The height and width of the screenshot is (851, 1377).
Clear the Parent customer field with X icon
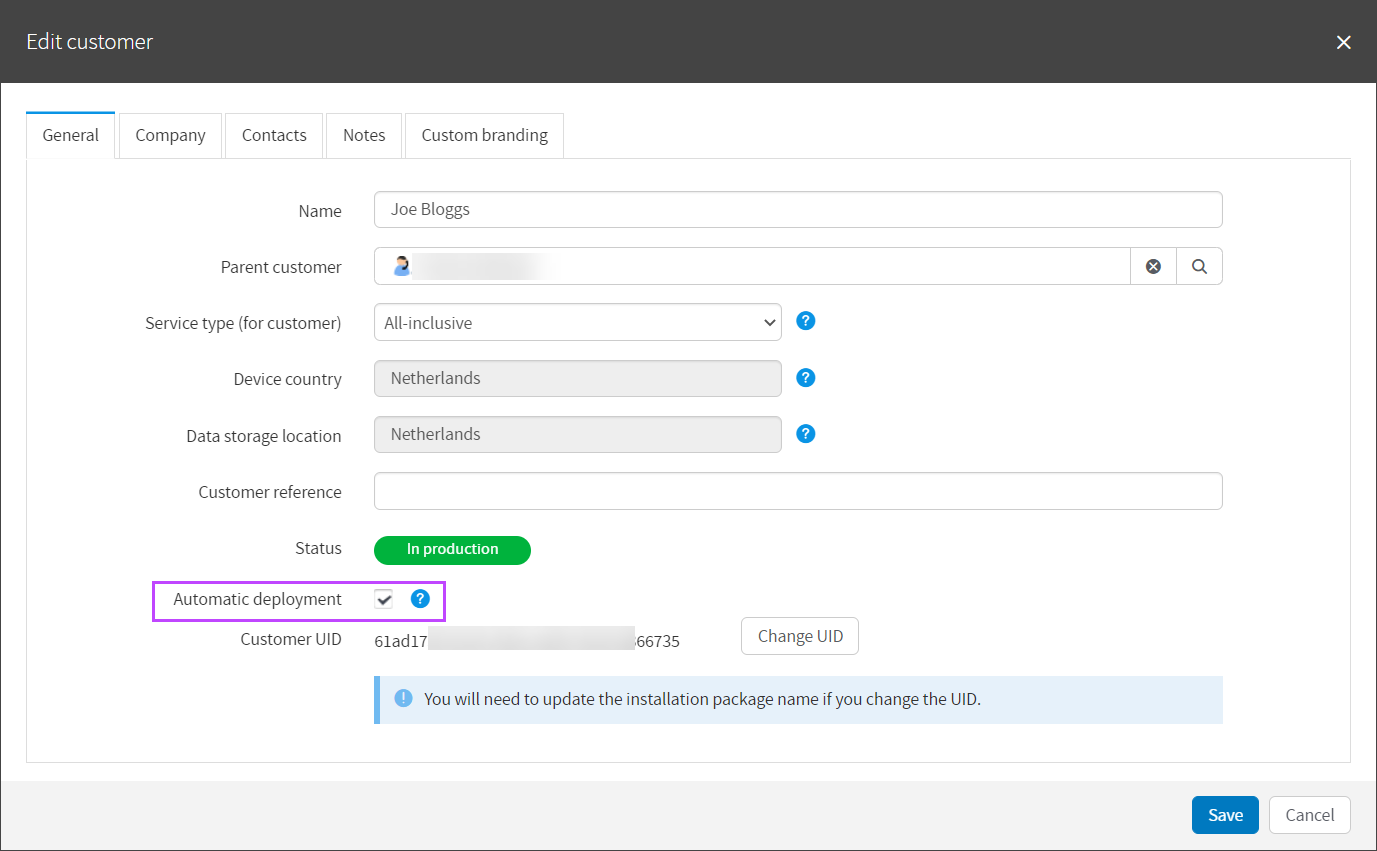[x=1153, y=267]
